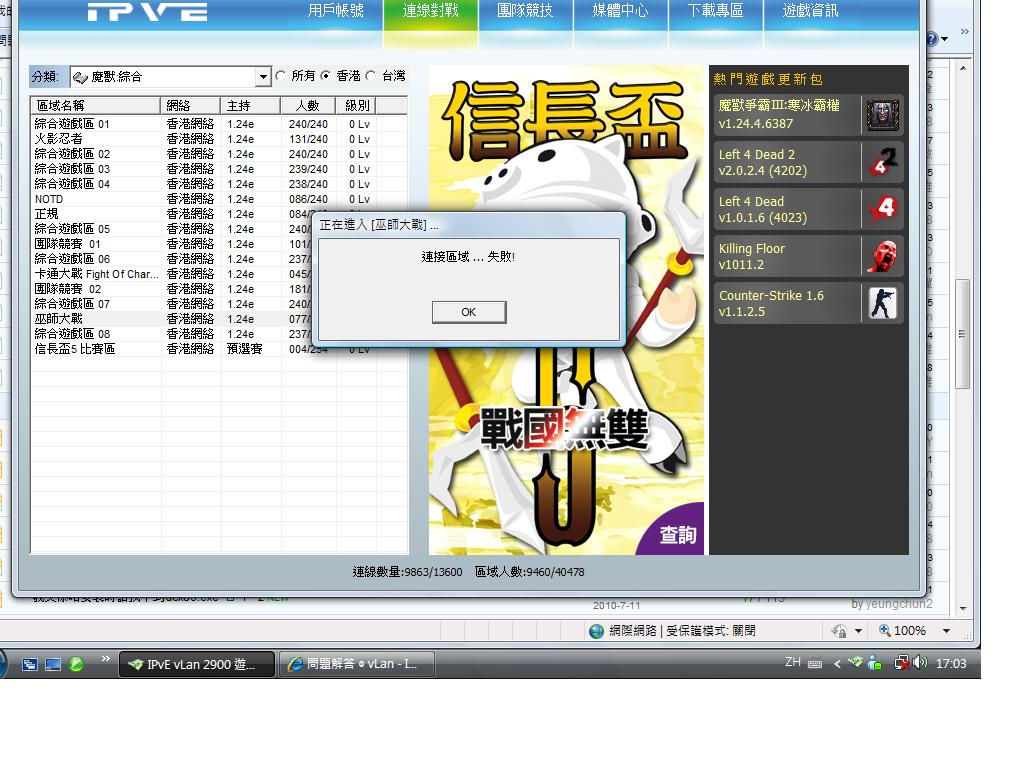Open the IE security status dropdown arrow
Viewport: 1024px width, 768px height.
click(x=858, y=631)
